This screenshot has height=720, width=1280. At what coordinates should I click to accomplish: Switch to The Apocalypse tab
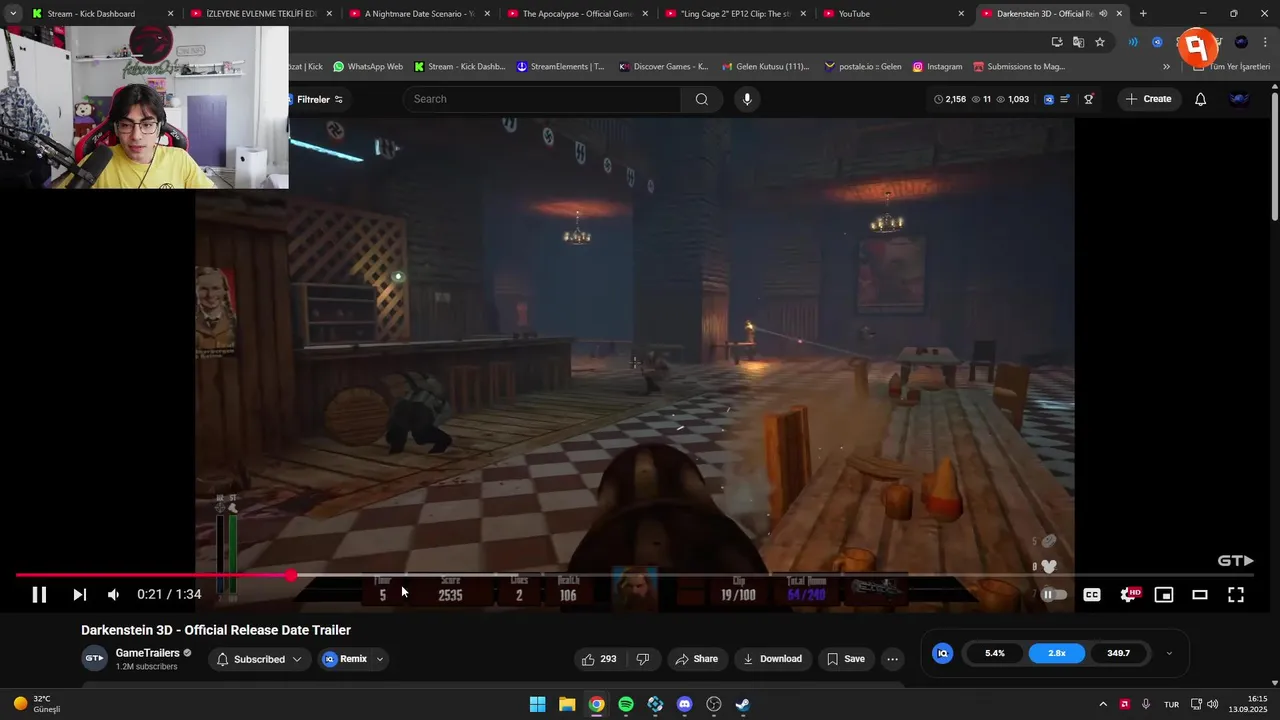tap(577, 14)
